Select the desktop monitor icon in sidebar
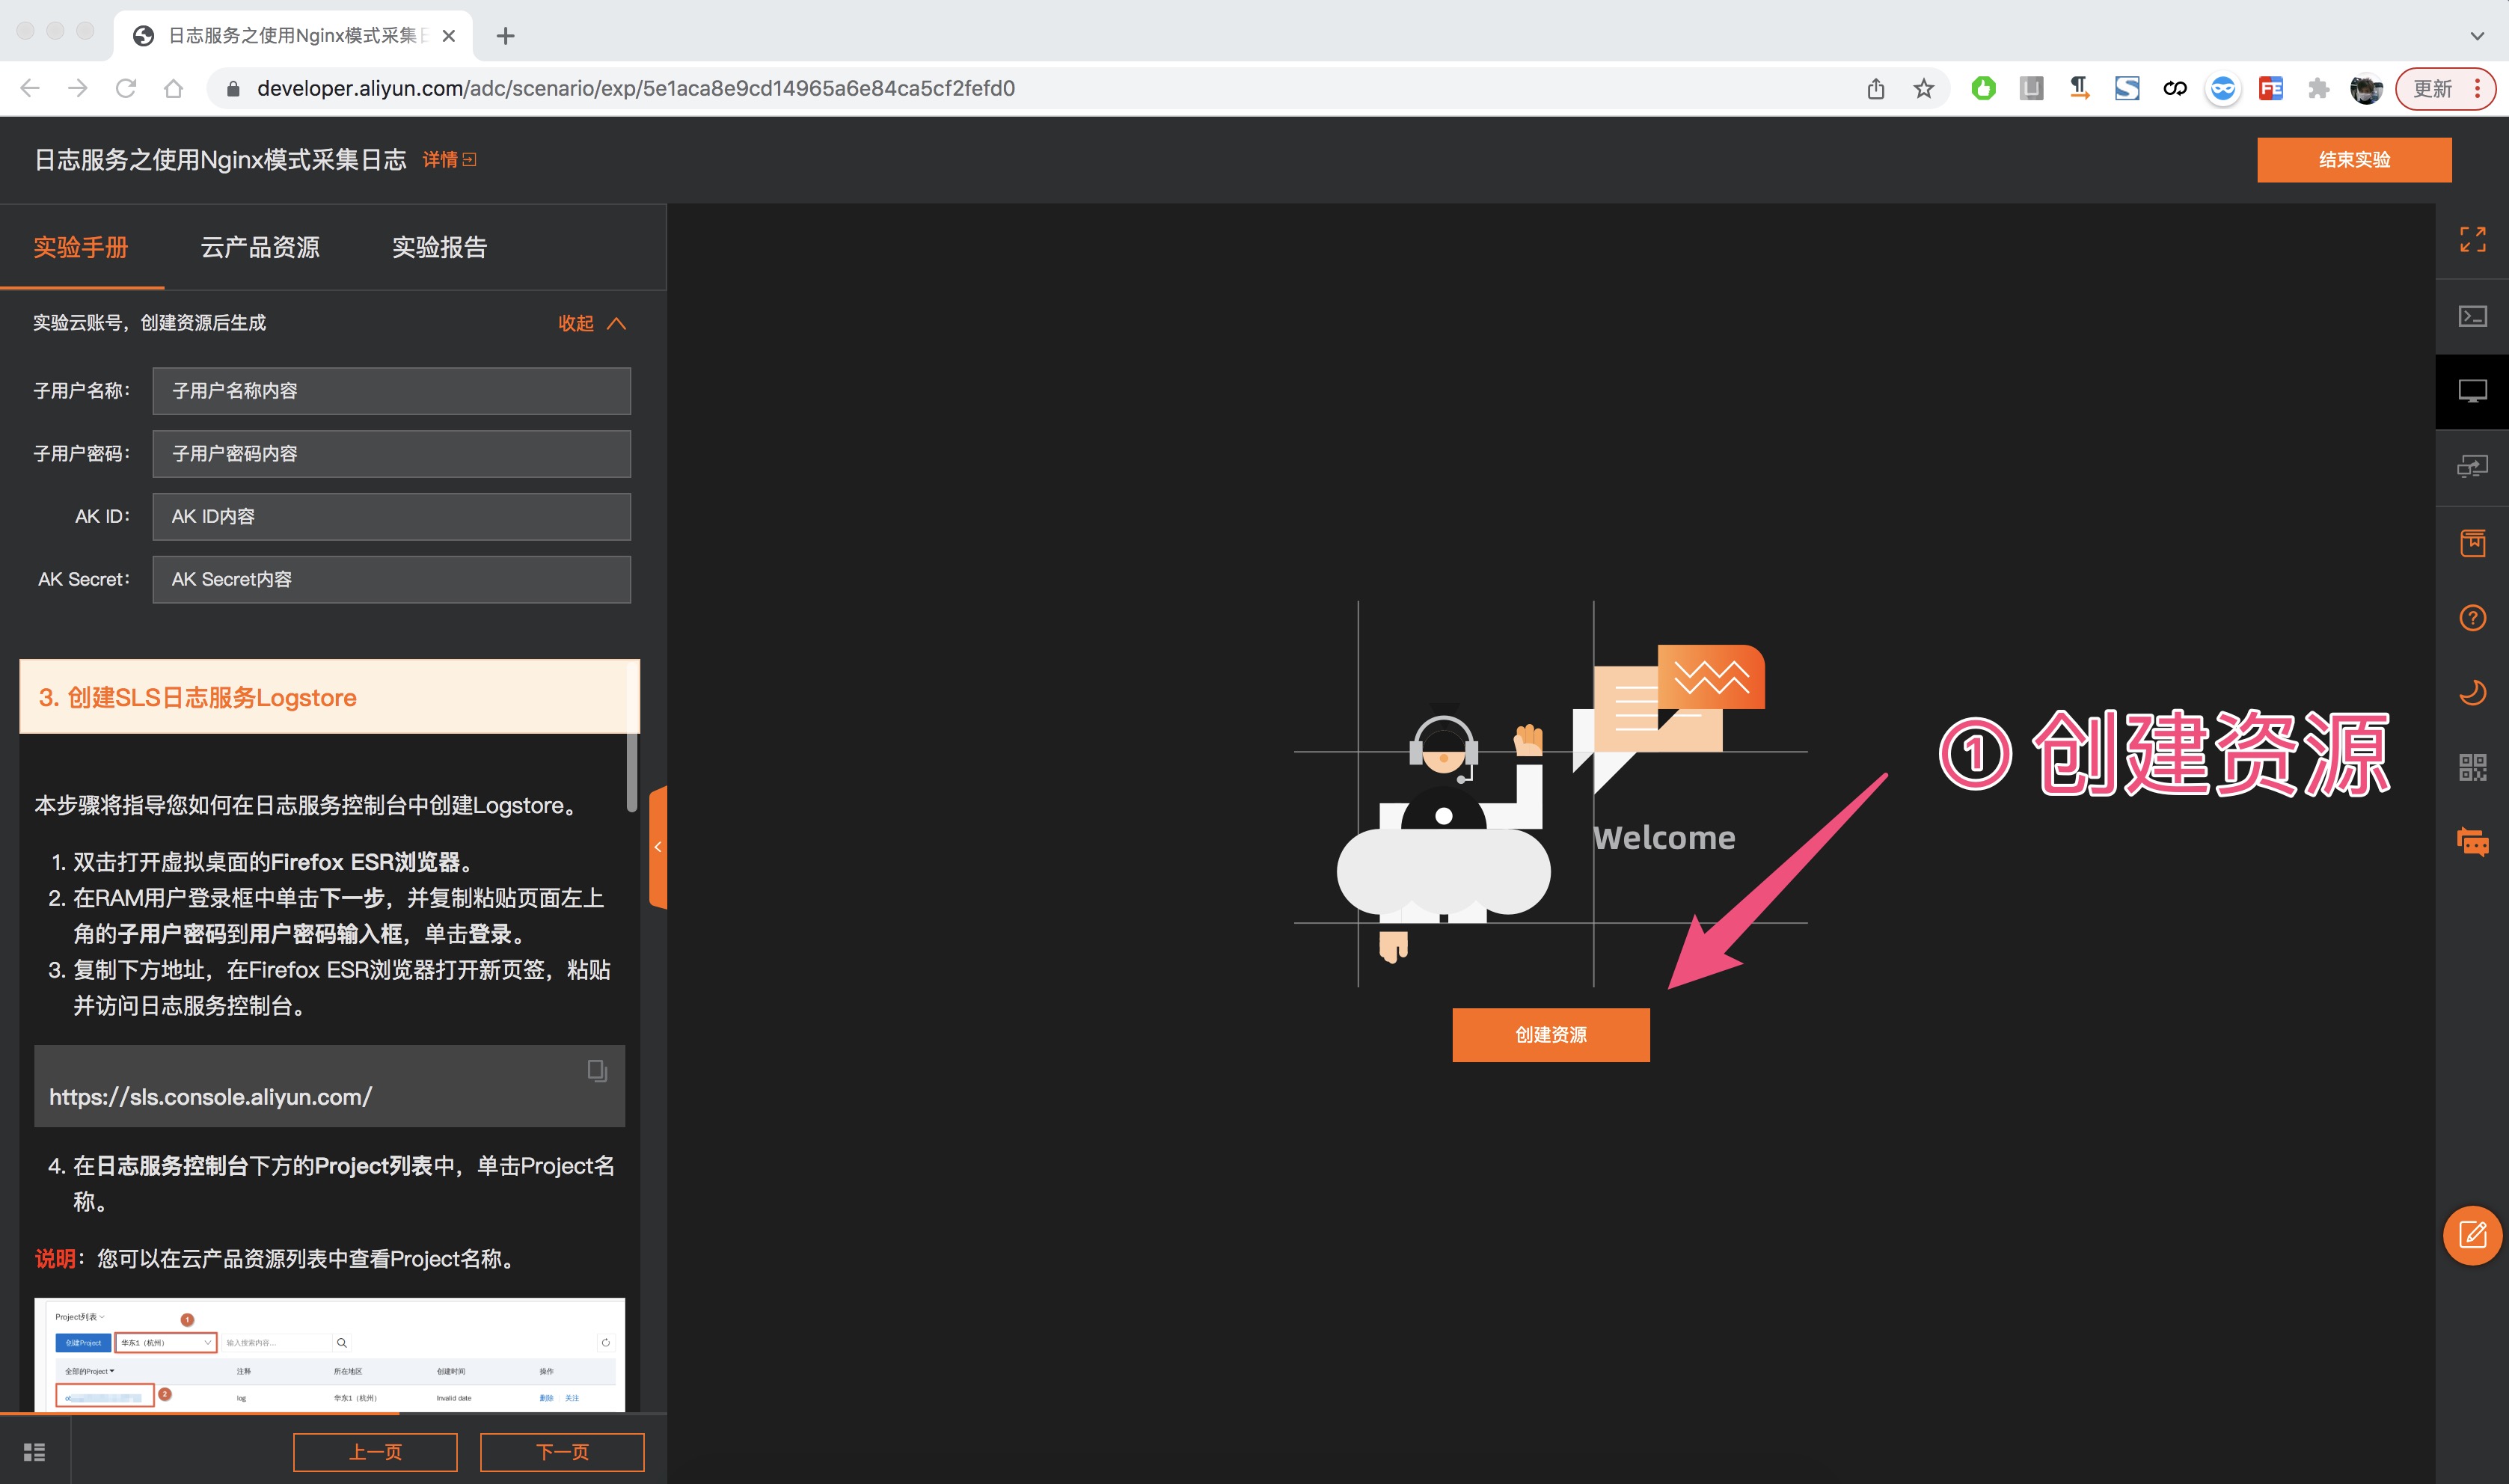2509x1484 pixels. pyautogui.click(x=2472, y=391)
